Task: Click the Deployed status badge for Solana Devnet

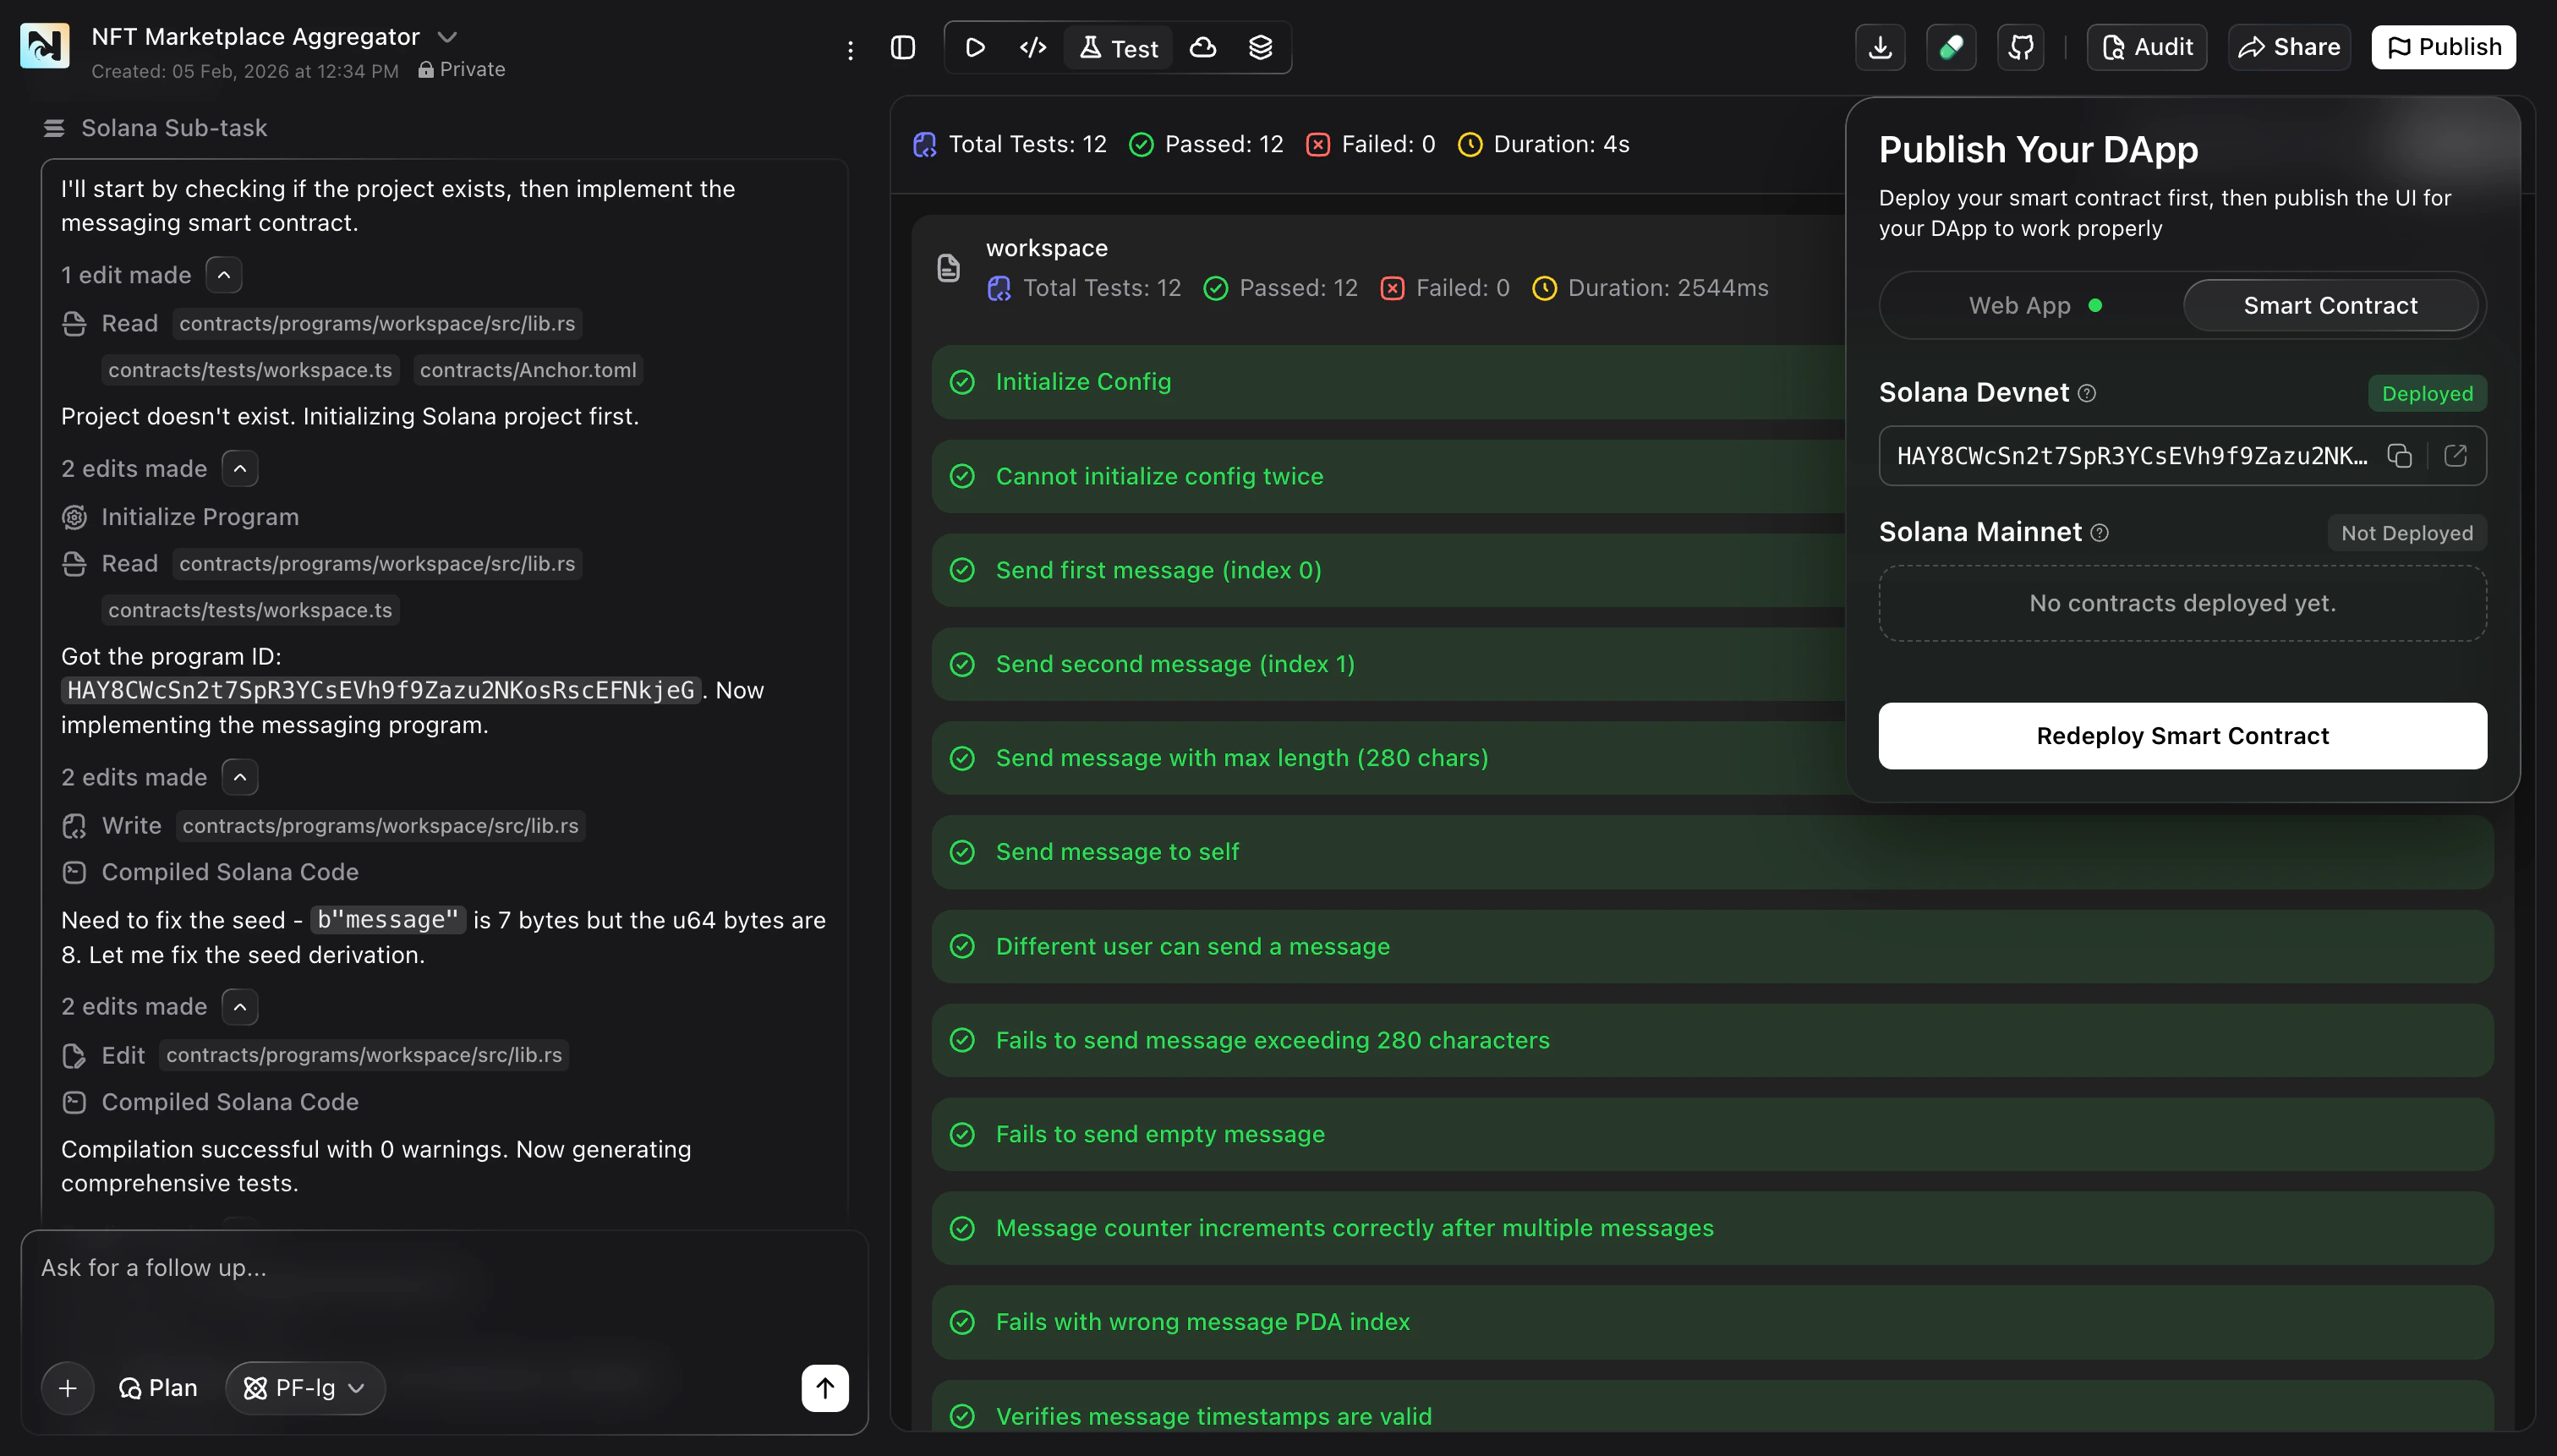Action: point(2427,393)
